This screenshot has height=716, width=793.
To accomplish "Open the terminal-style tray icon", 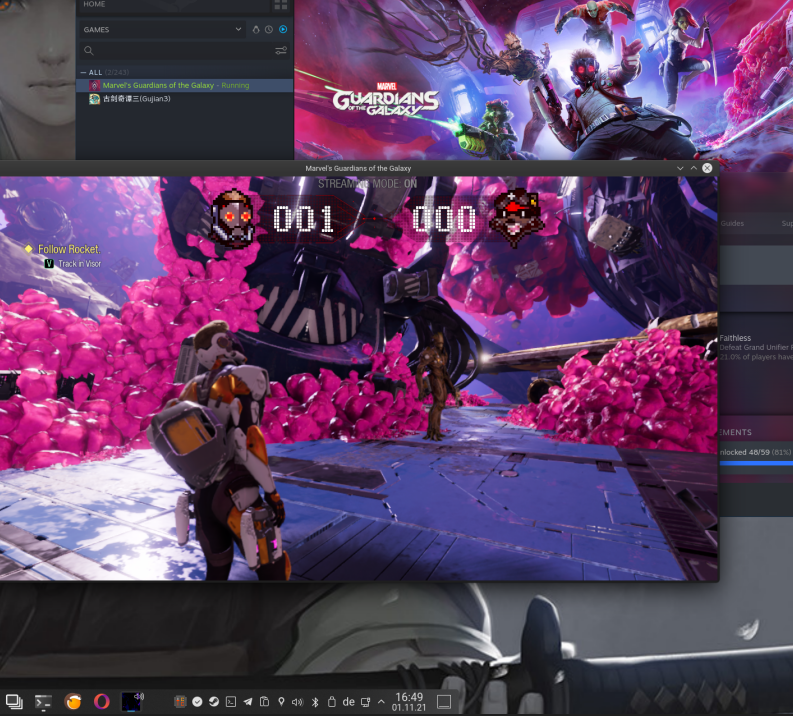I will pos(231,701).
